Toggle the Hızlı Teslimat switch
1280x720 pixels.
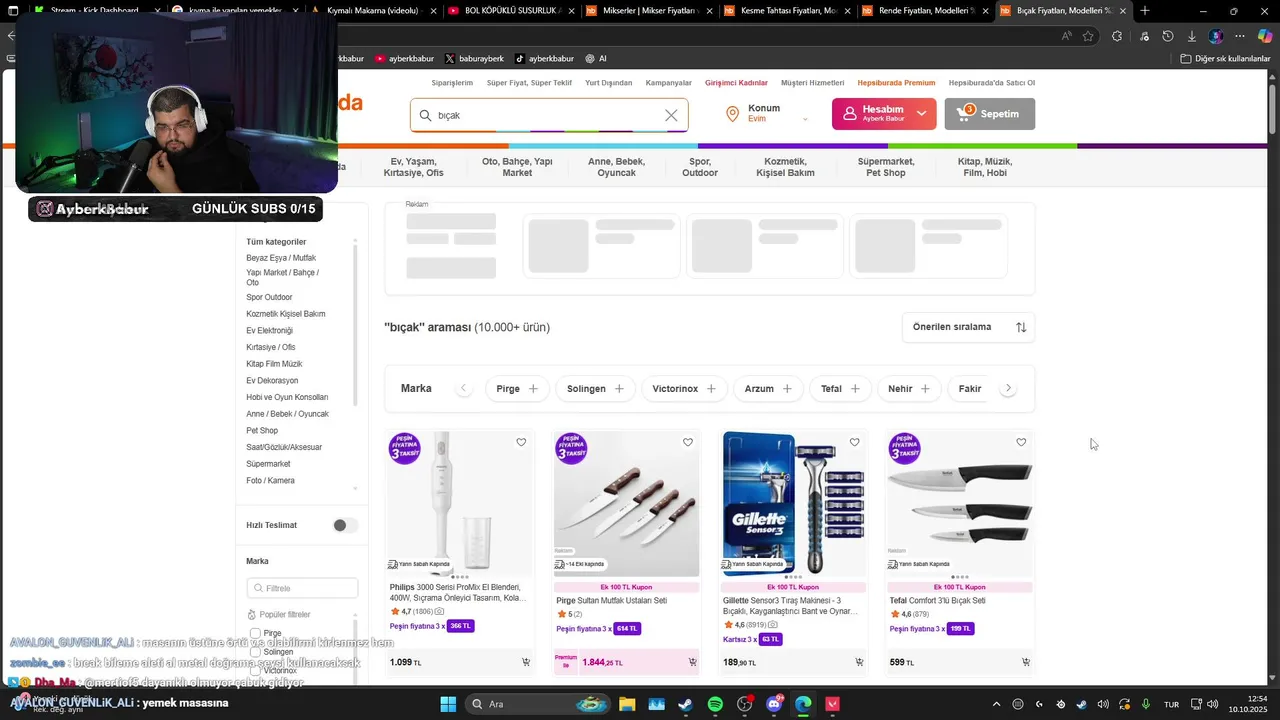[345, 525]
